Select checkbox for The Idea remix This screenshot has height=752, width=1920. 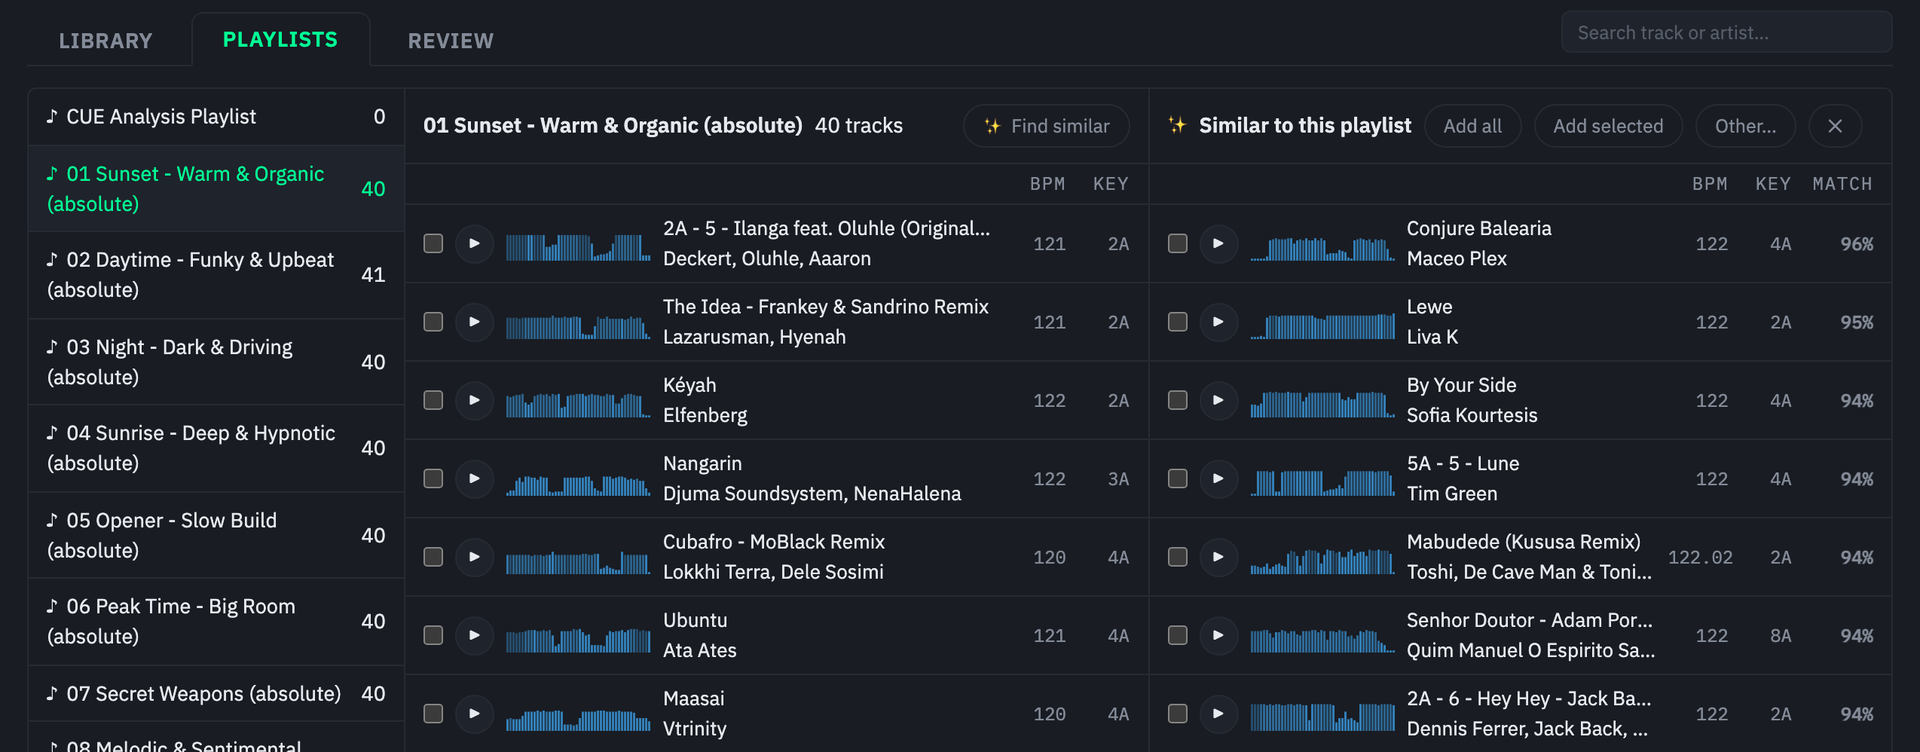(x=433, y=322)
